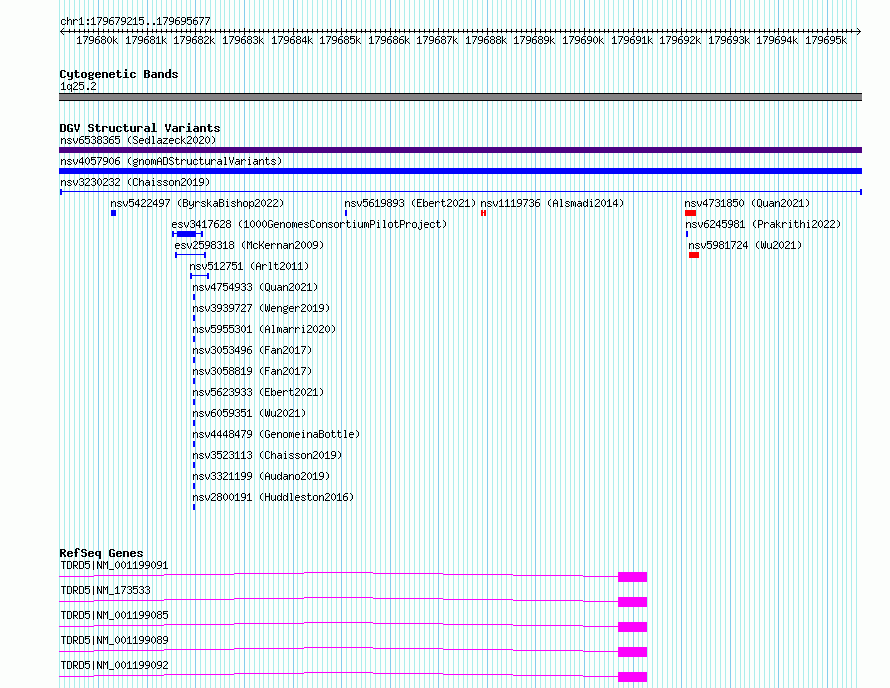Click esv2598318 (McKernan2009) label
This screenshot has height=688, width=890.
click(249, 245)
